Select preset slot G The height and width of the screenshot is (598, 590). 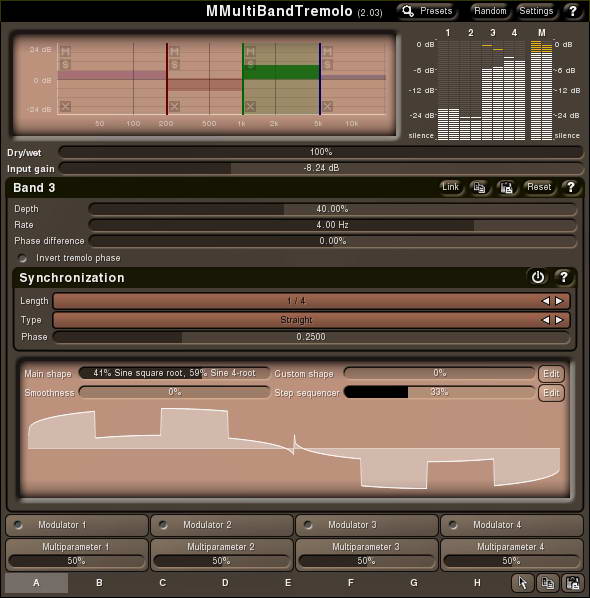click(414, 583)
